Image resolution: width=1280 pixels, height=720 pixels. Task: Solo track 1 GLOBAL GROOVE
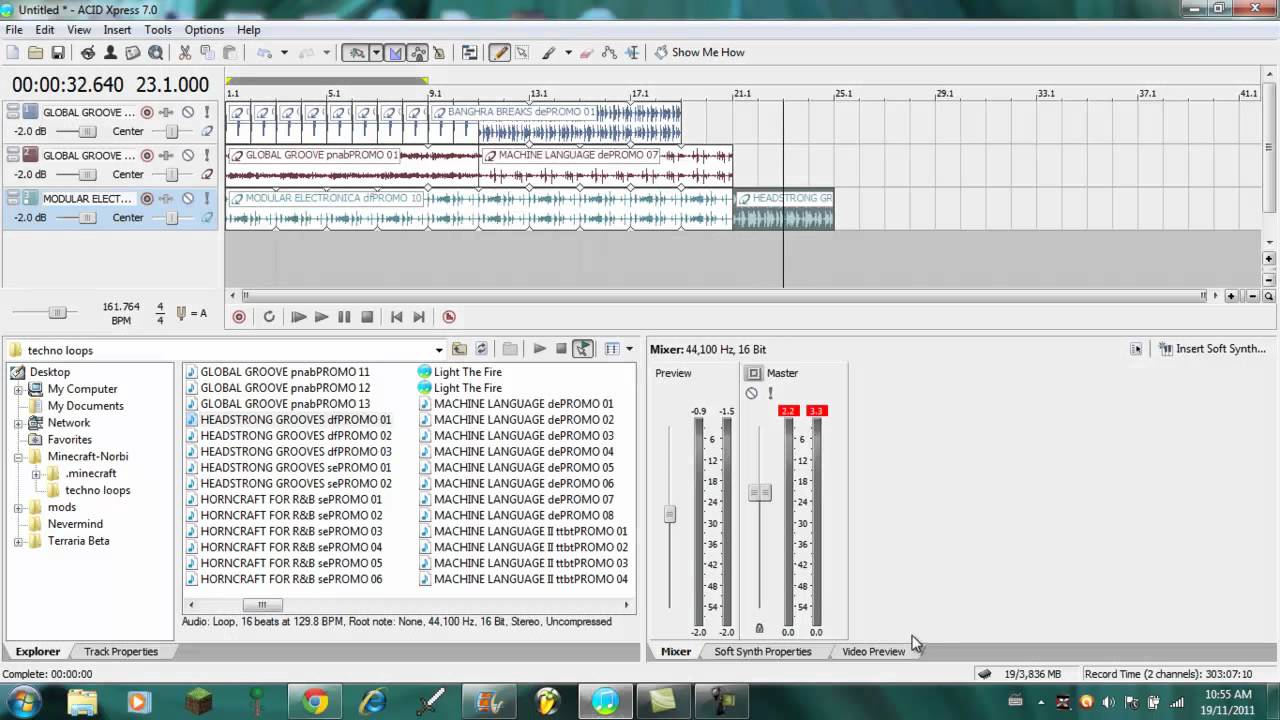[207, 112]
